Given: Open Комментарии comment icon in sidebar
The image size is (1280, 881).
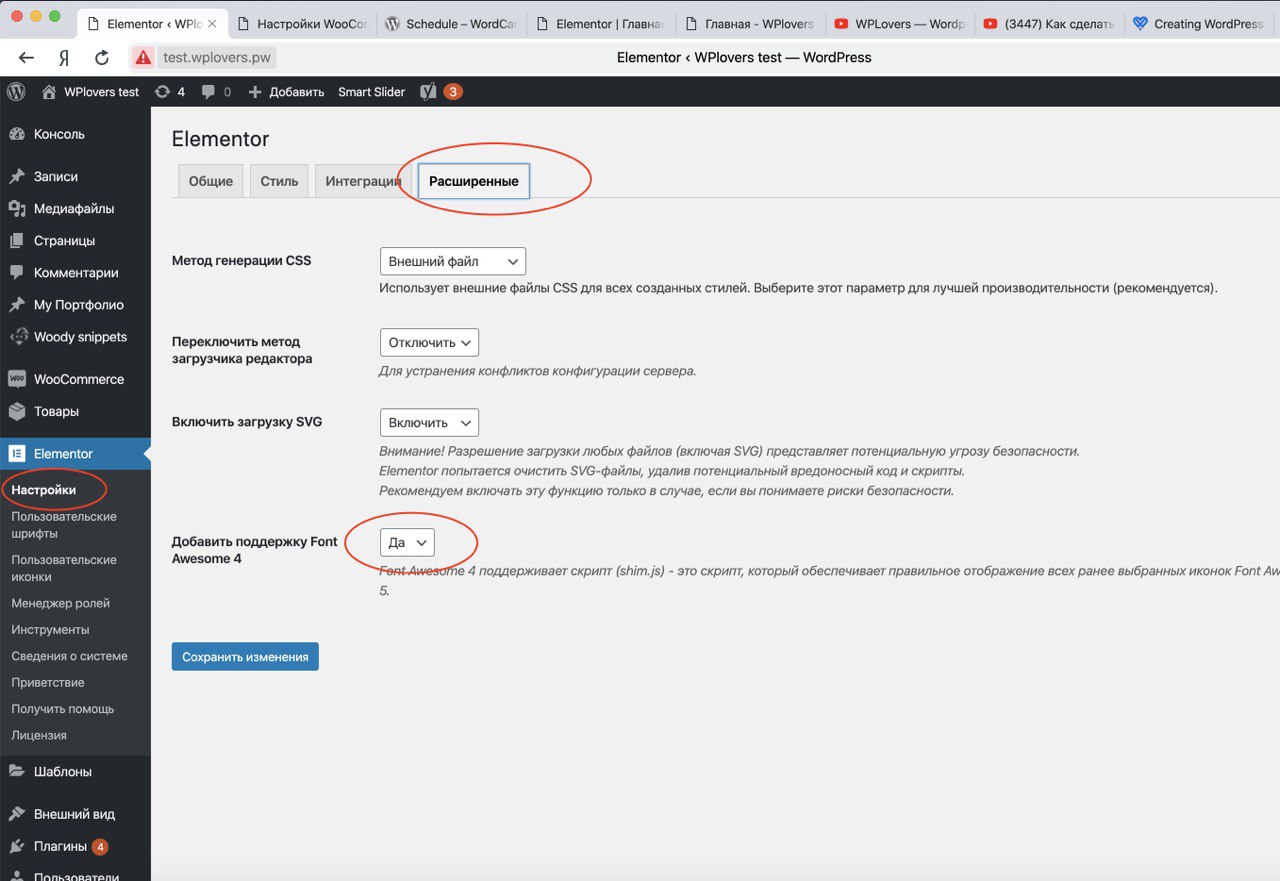Looking at the screenshot, I should [16, 272].
